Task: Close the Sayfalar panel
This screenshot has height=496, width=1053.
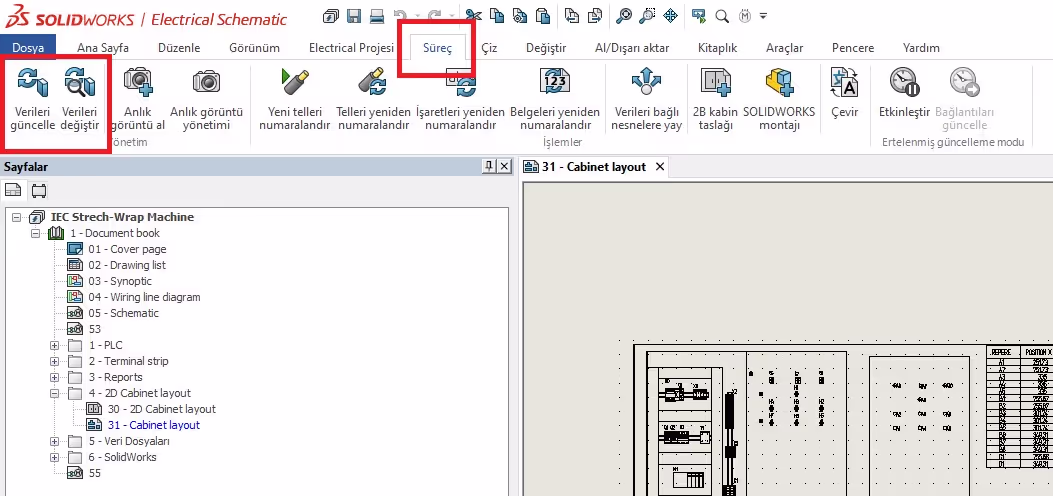Action: tap(504, 167)
